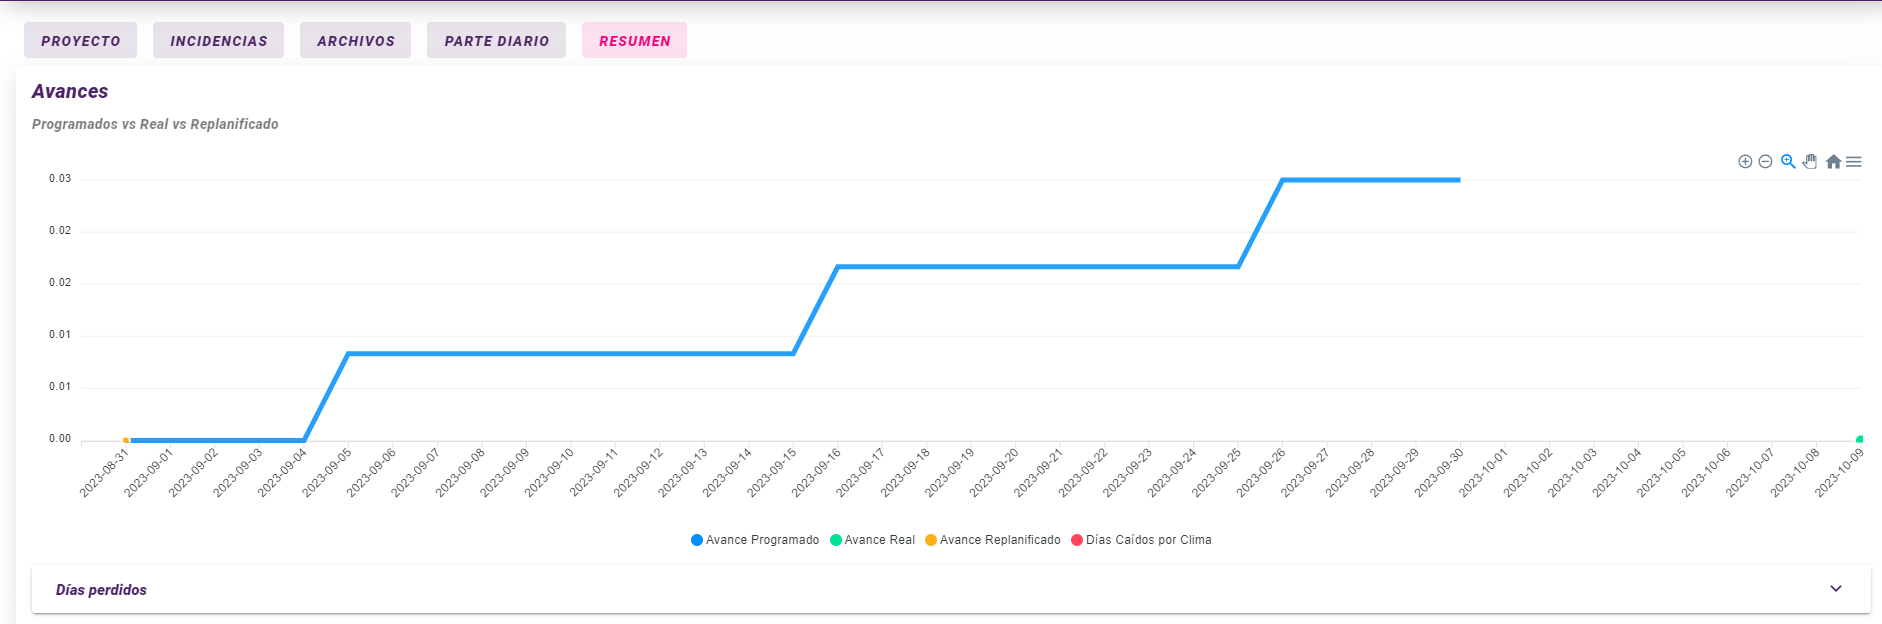Click the green Avance Real marker at chart end
The image size is (1882, 624).
[1860, 440]
